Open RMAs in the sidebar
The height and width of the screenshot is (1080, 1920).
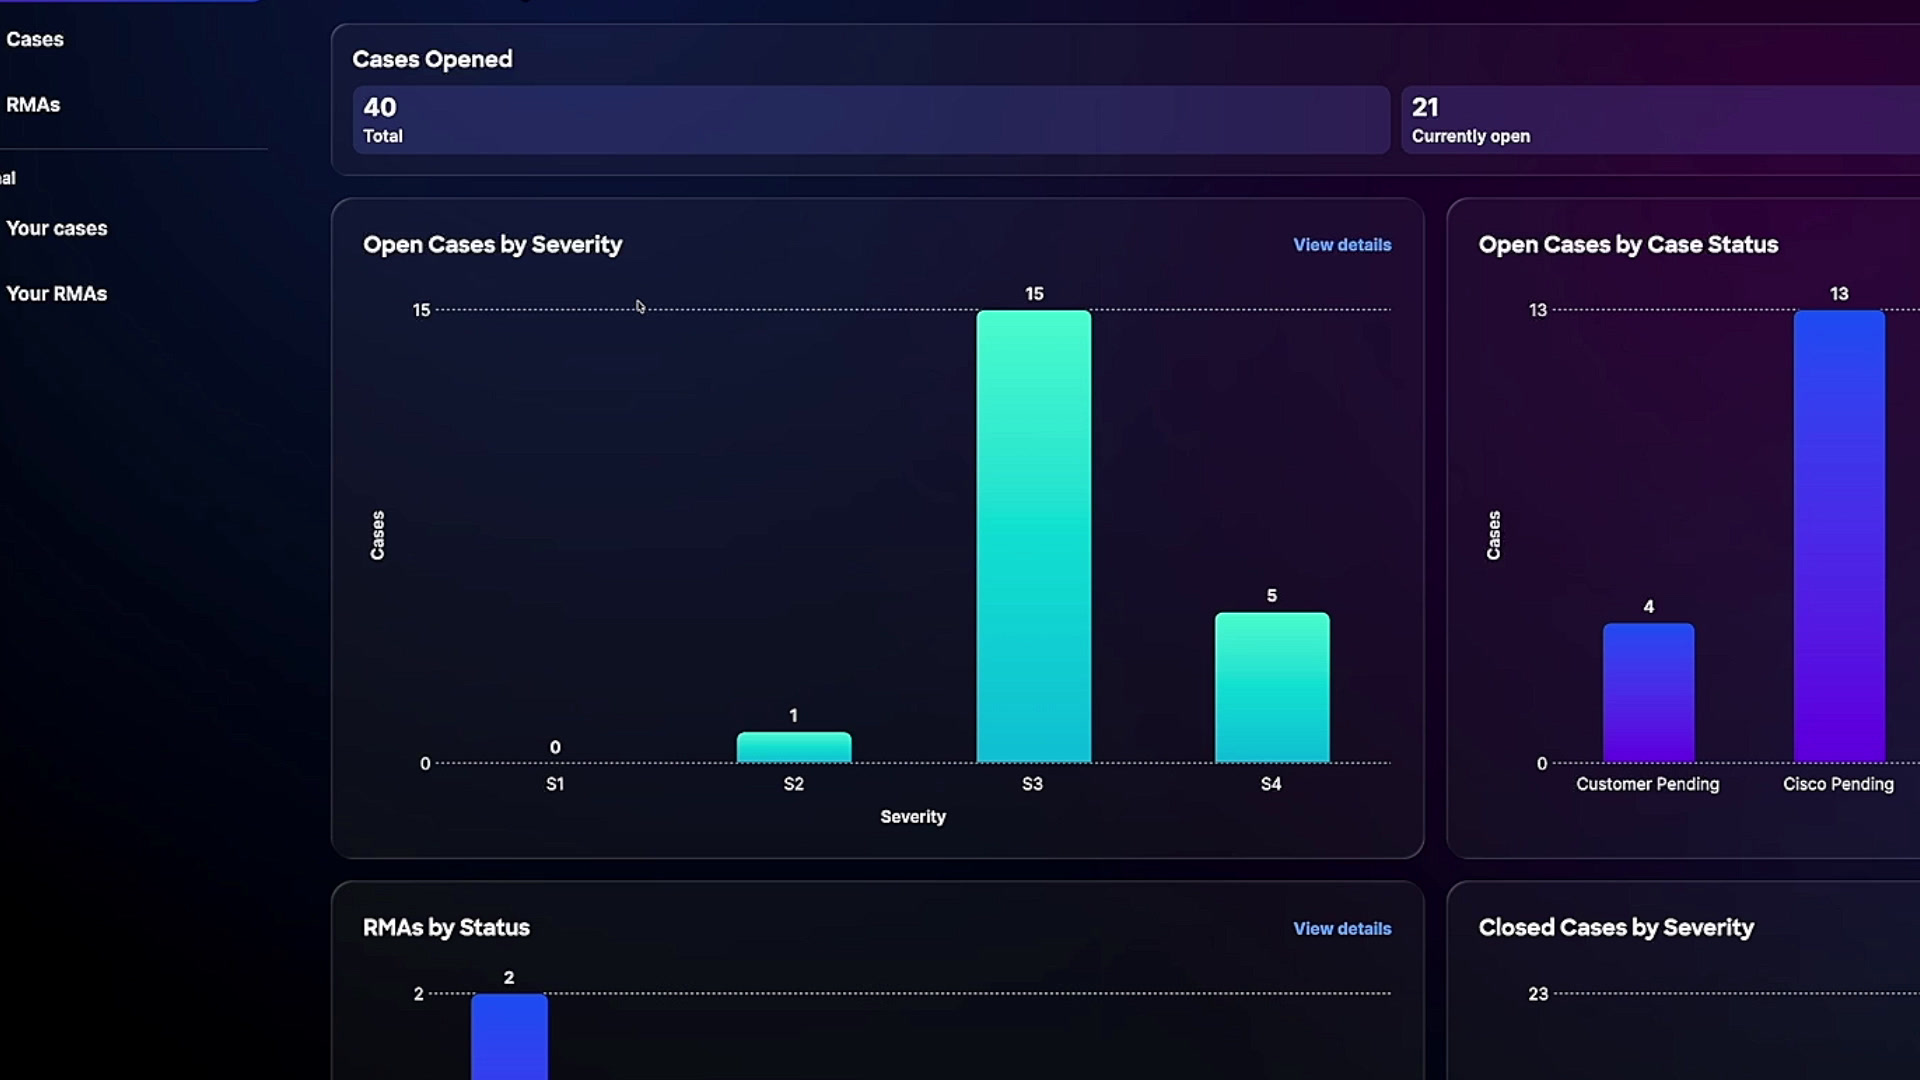point(33,105)
